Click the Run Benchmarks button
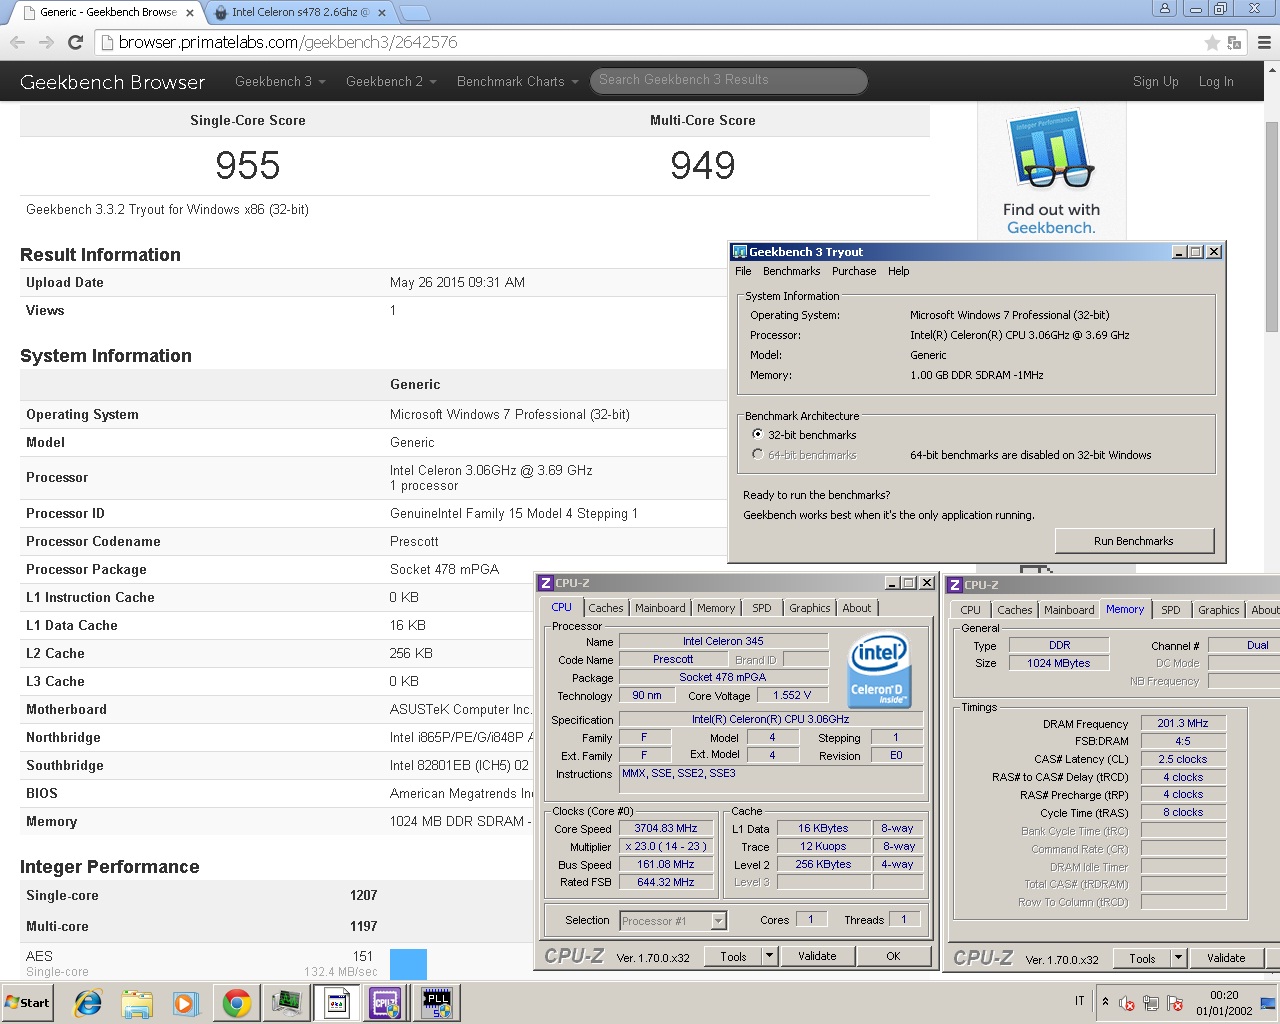The height and width of the screenshot is (1024, 1280). tap(1134, 541)
